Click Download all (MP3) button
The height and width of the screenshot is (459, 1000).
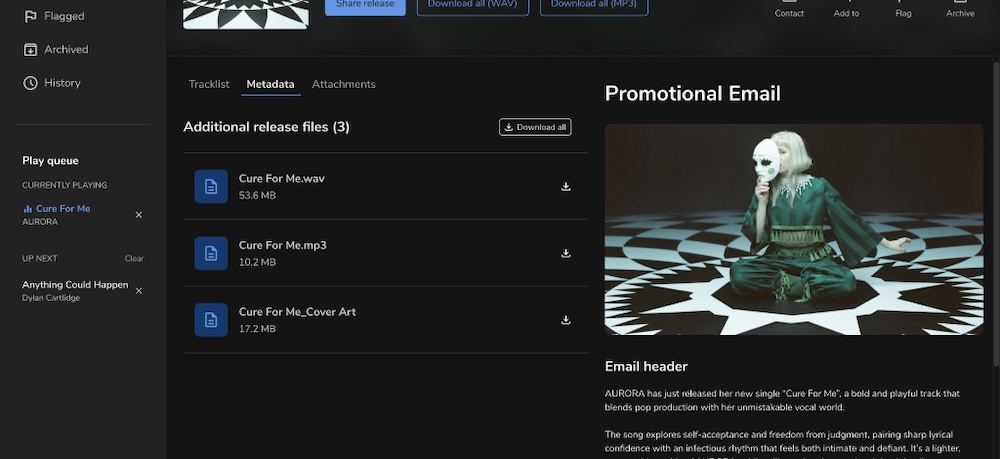pos(594,5)
